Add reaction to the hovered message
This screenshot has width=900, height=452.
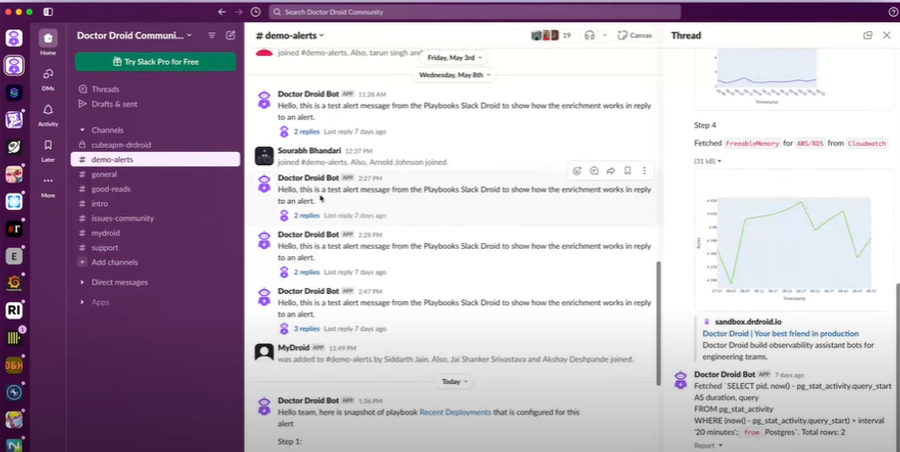[x=577, y=171]
